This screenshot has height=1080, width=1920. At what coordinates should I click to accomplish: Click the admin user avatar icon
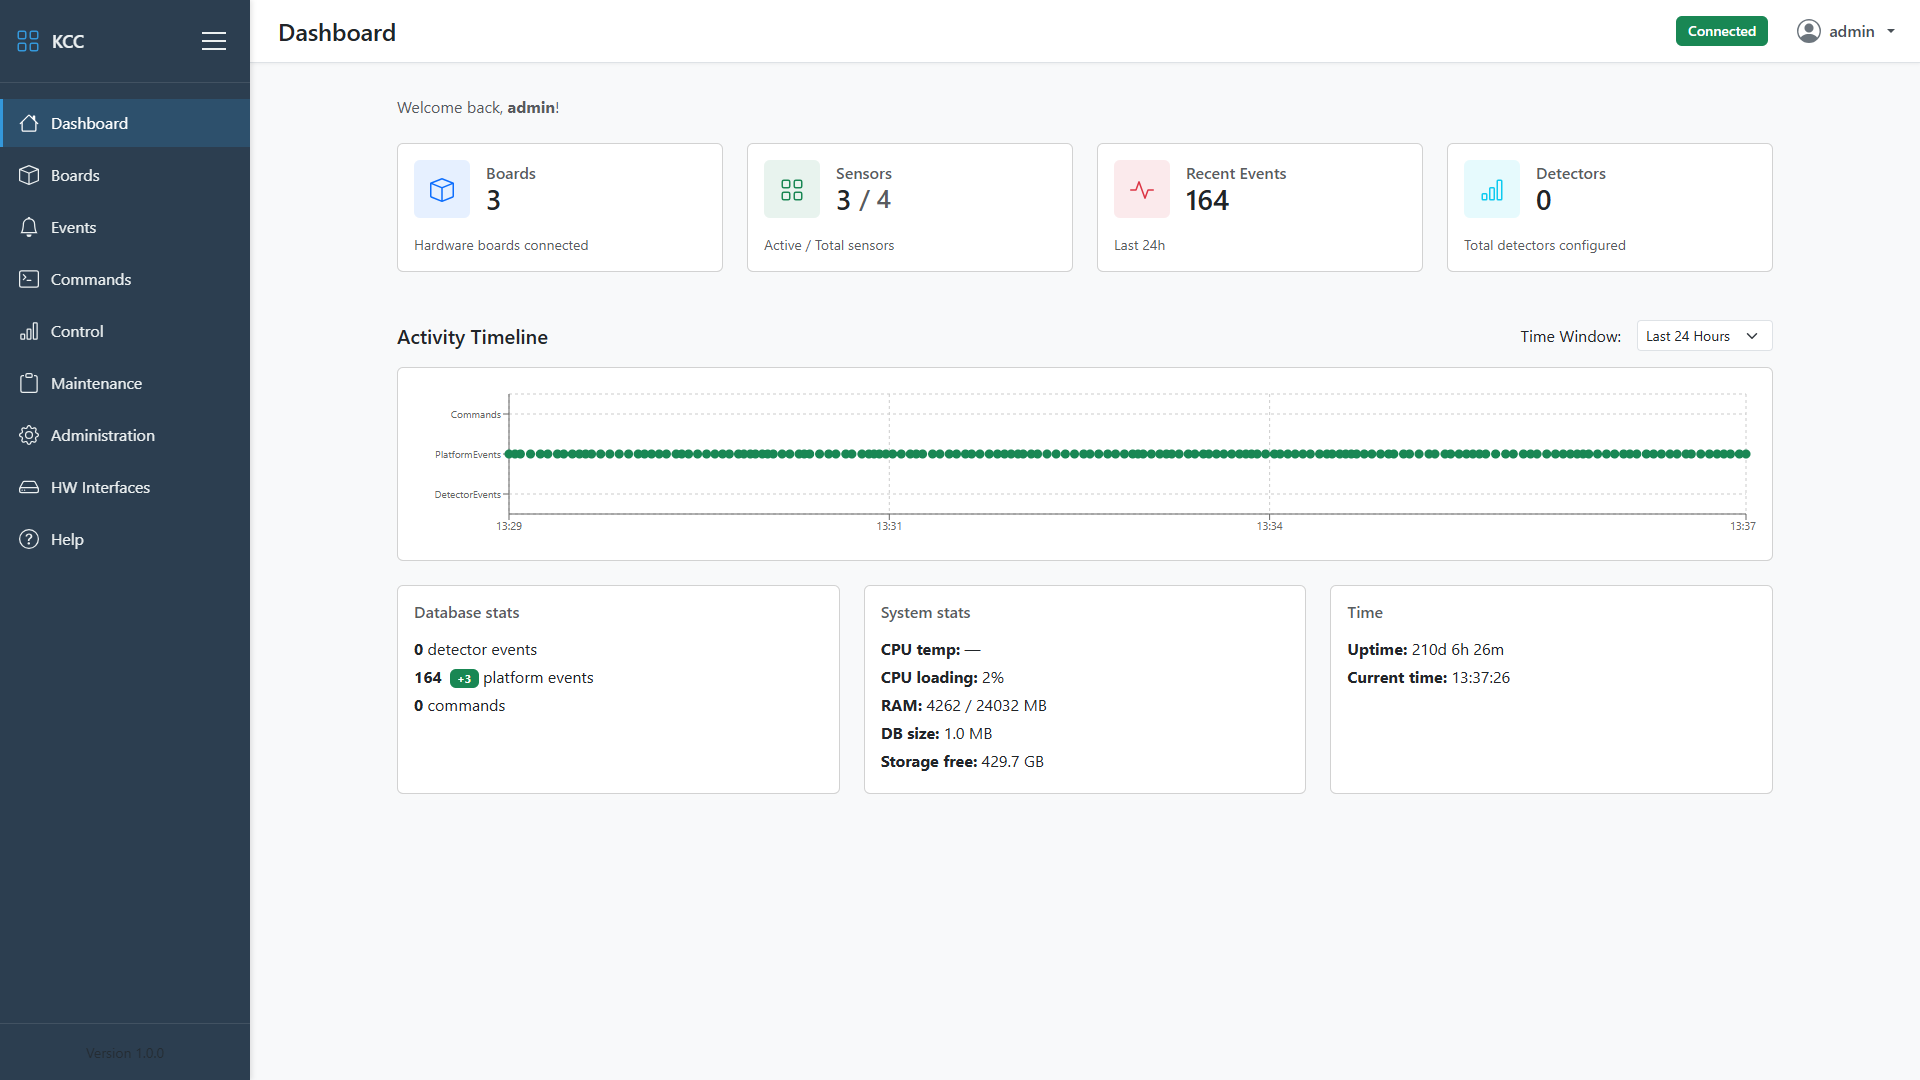point(1808,32)
